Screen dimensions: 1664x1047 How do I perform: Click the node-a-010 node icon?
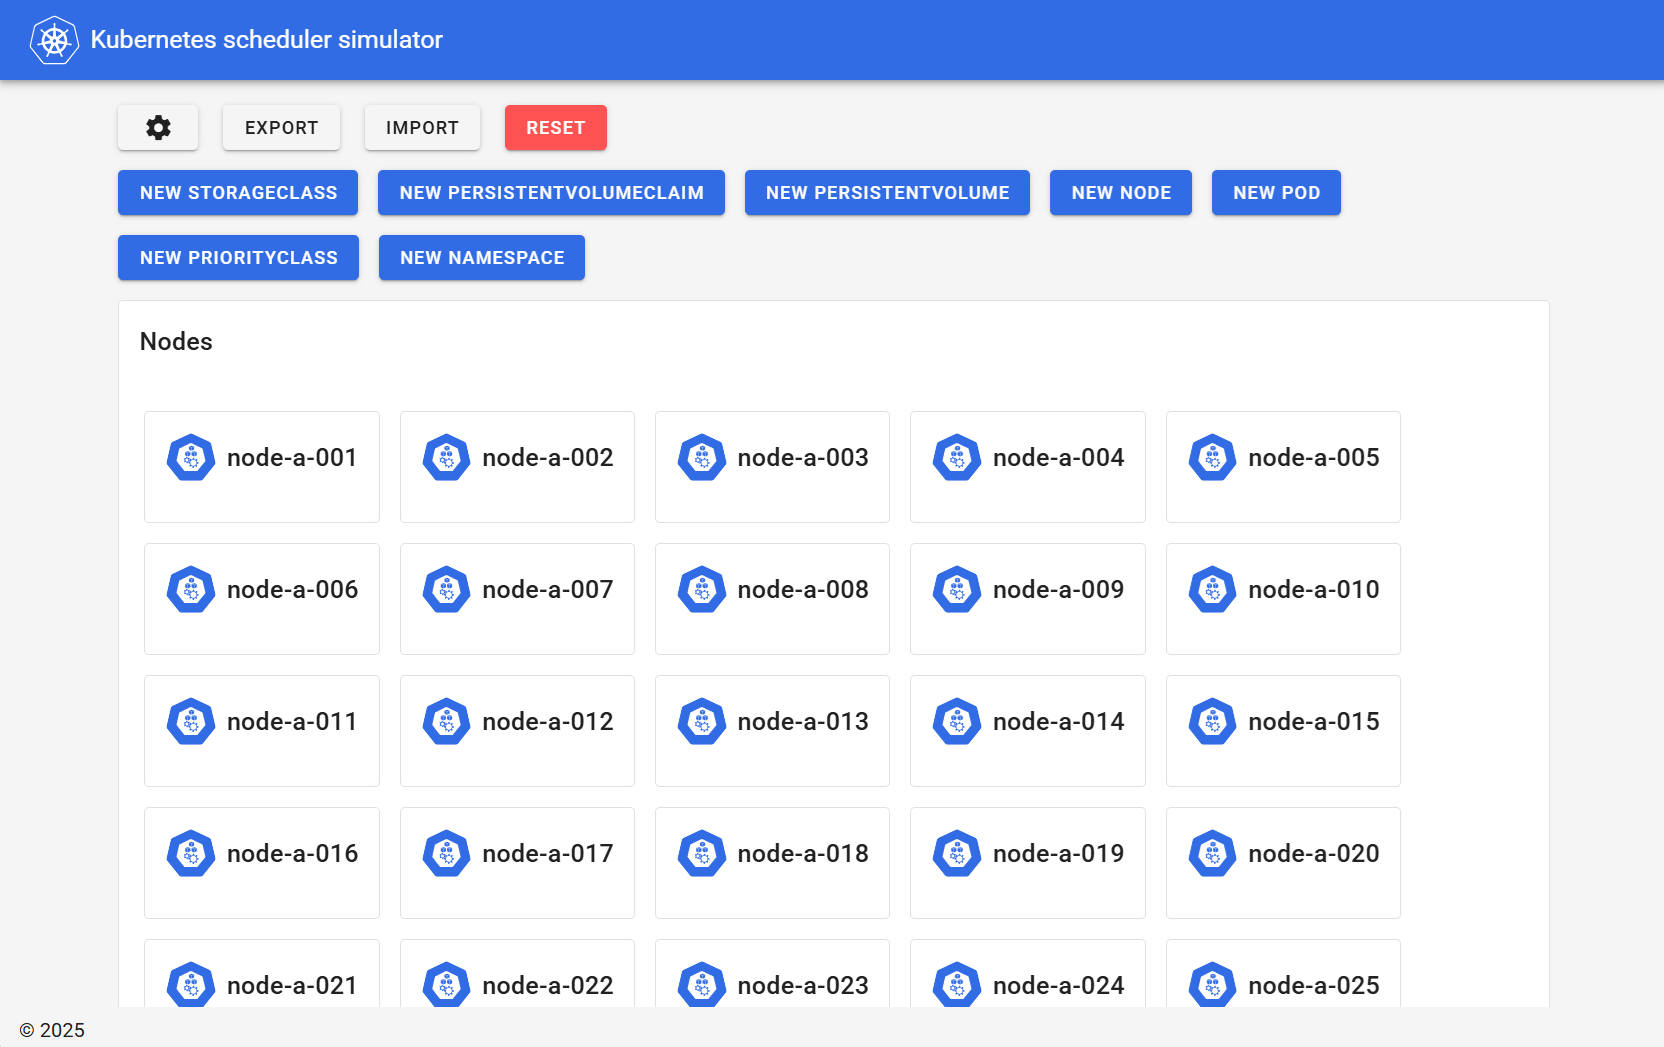click(1213, 590)
